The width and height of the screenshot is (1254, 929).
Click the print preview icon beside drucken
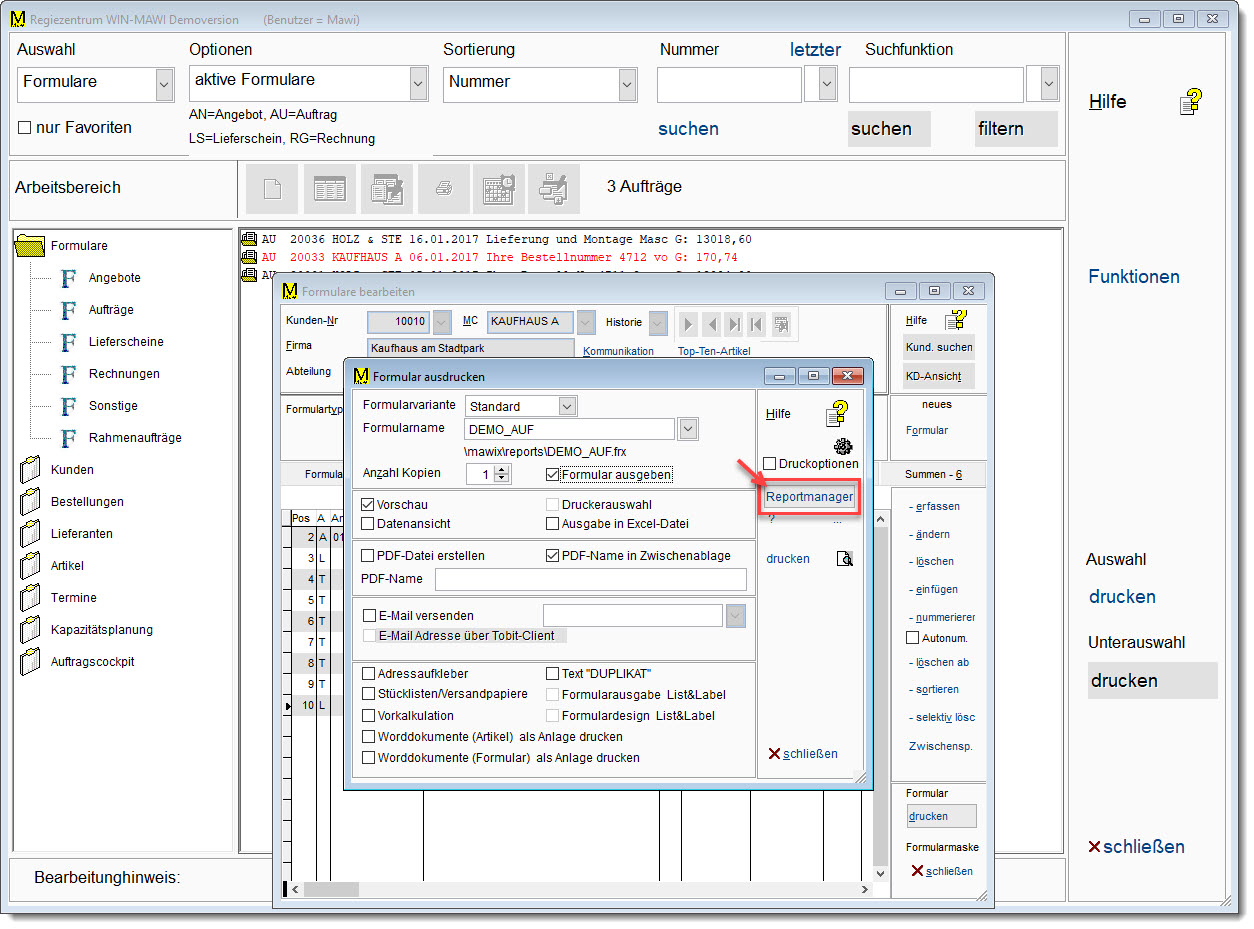pos(844,559)
